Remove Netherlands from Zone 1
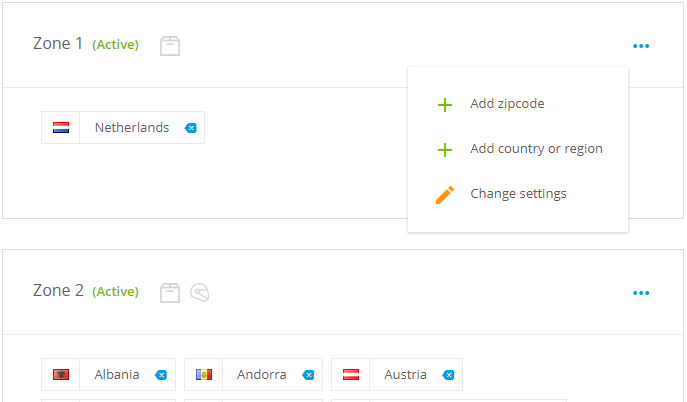 [x=191, y=128]
